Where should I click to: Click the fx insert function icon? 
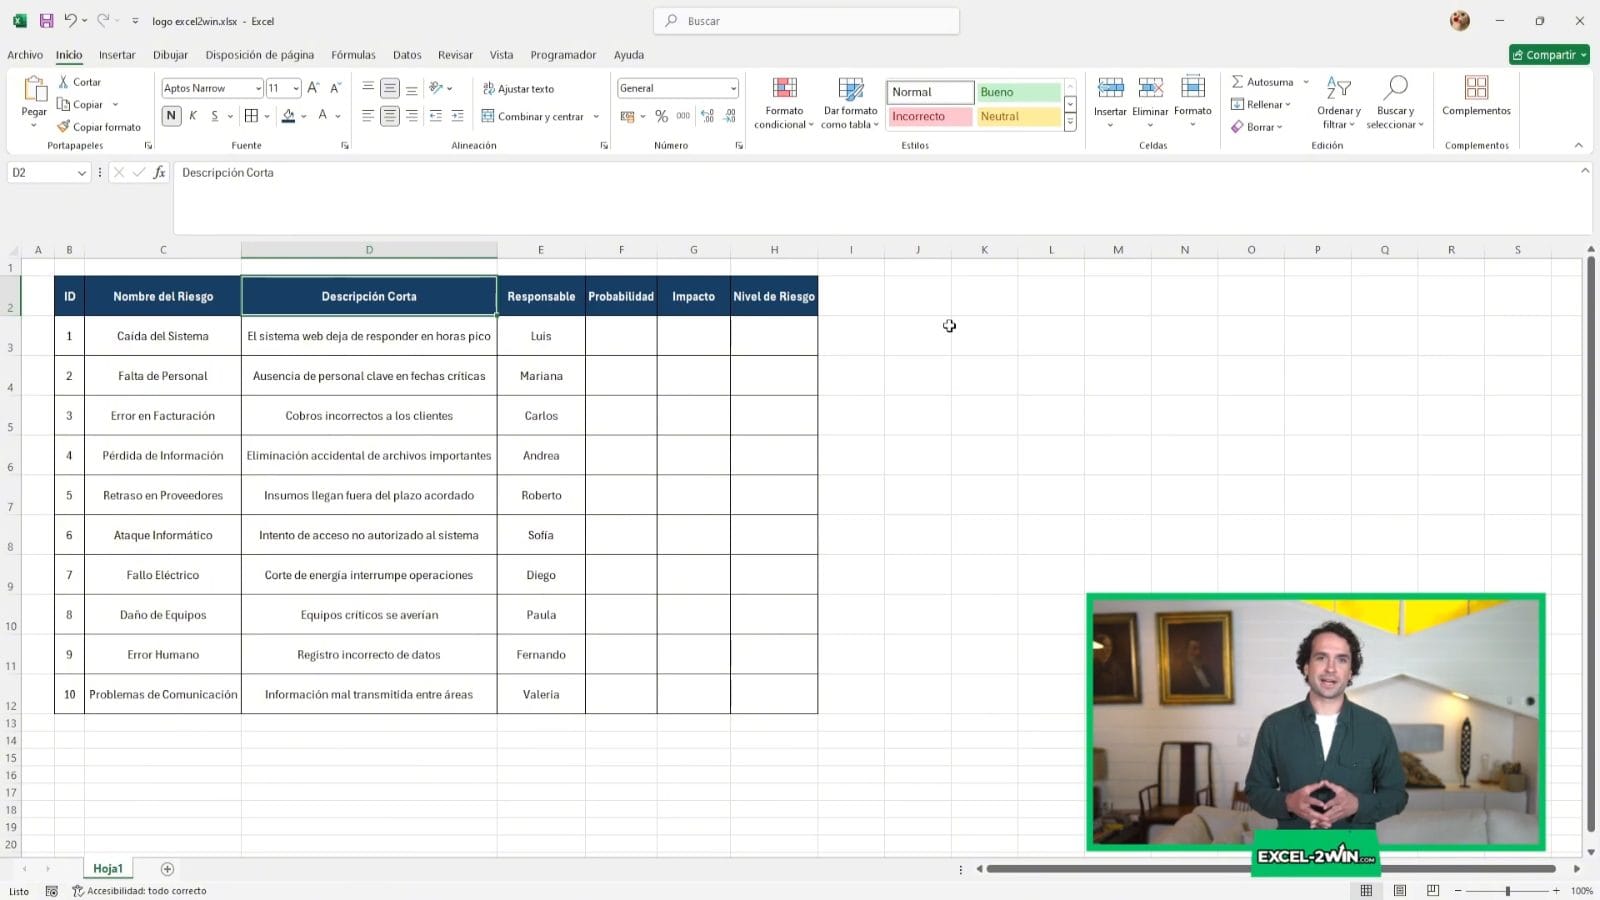(x=159, y=172)
